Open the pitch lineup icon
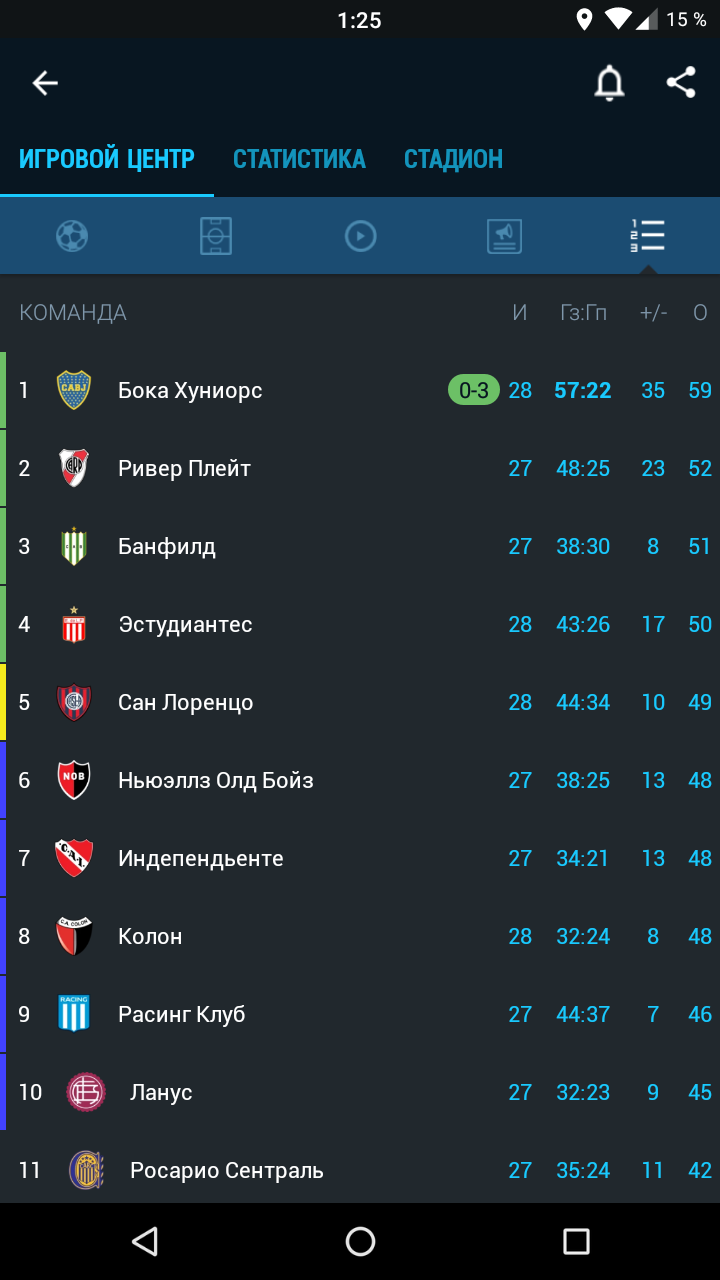This screenshot has height=1280, width=720. tap(216, 236)
